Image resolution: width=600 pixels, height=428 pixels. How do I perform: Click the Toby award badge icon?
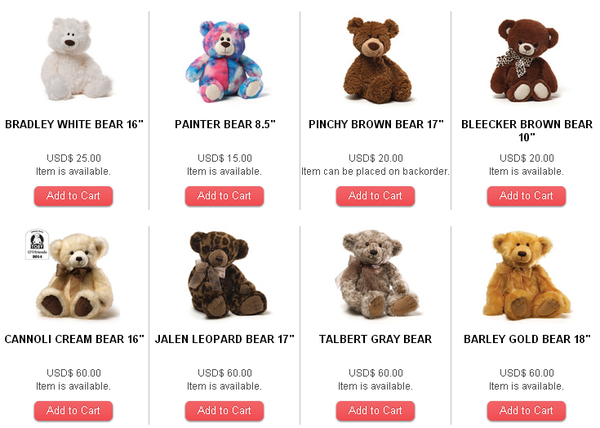(x=37, y=244)
